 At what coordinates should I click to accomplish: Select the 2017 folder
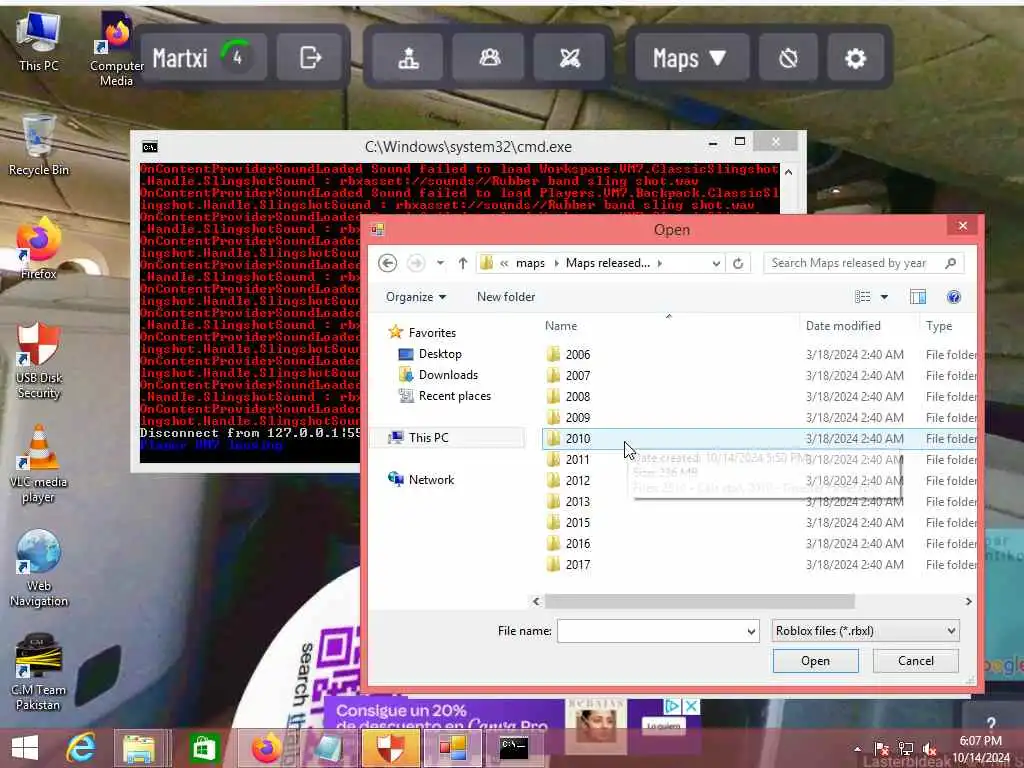click(x=759, y=564)
